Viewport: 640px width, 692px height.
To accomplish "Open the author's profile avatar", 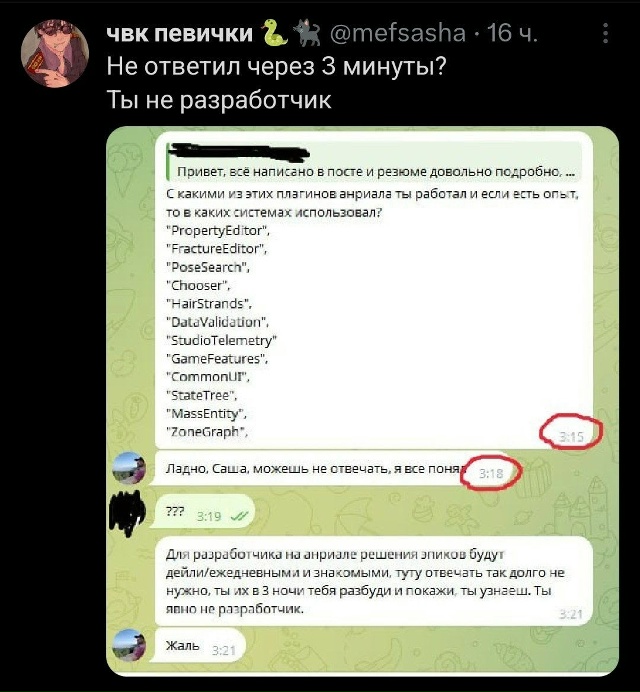I will [x=55, y=53].
